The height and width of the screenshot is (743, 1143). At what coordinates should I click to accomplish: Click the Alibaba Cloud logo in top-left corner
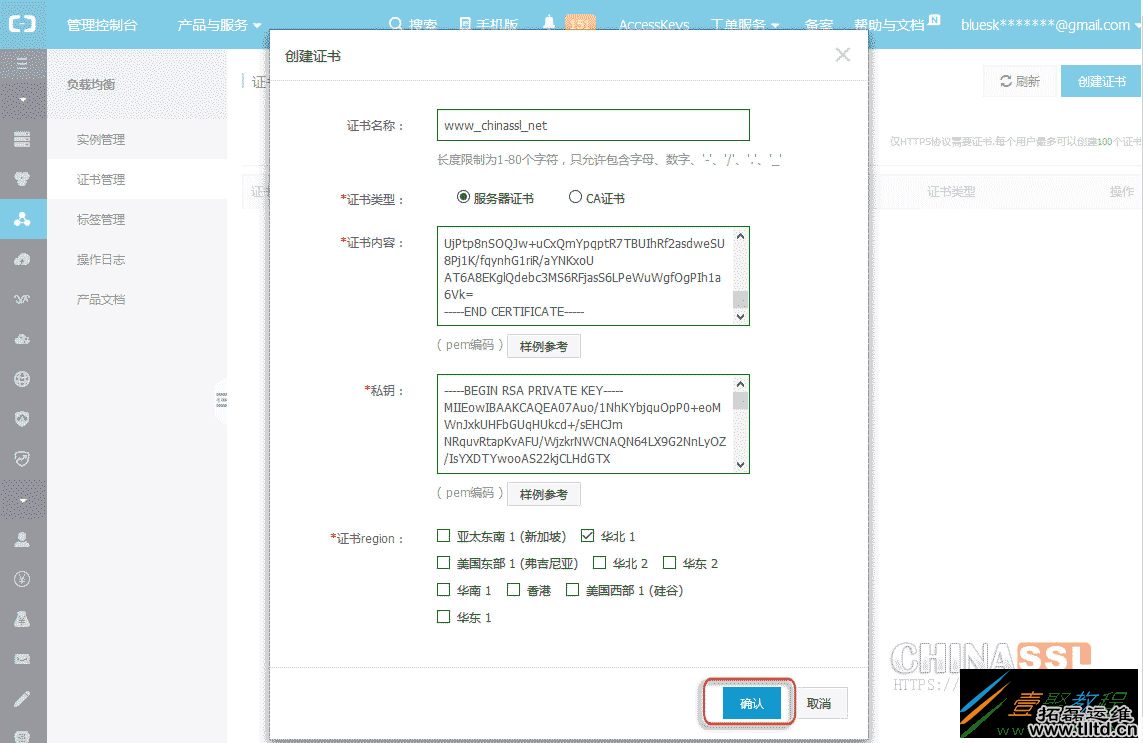click(x=22, y=22)
